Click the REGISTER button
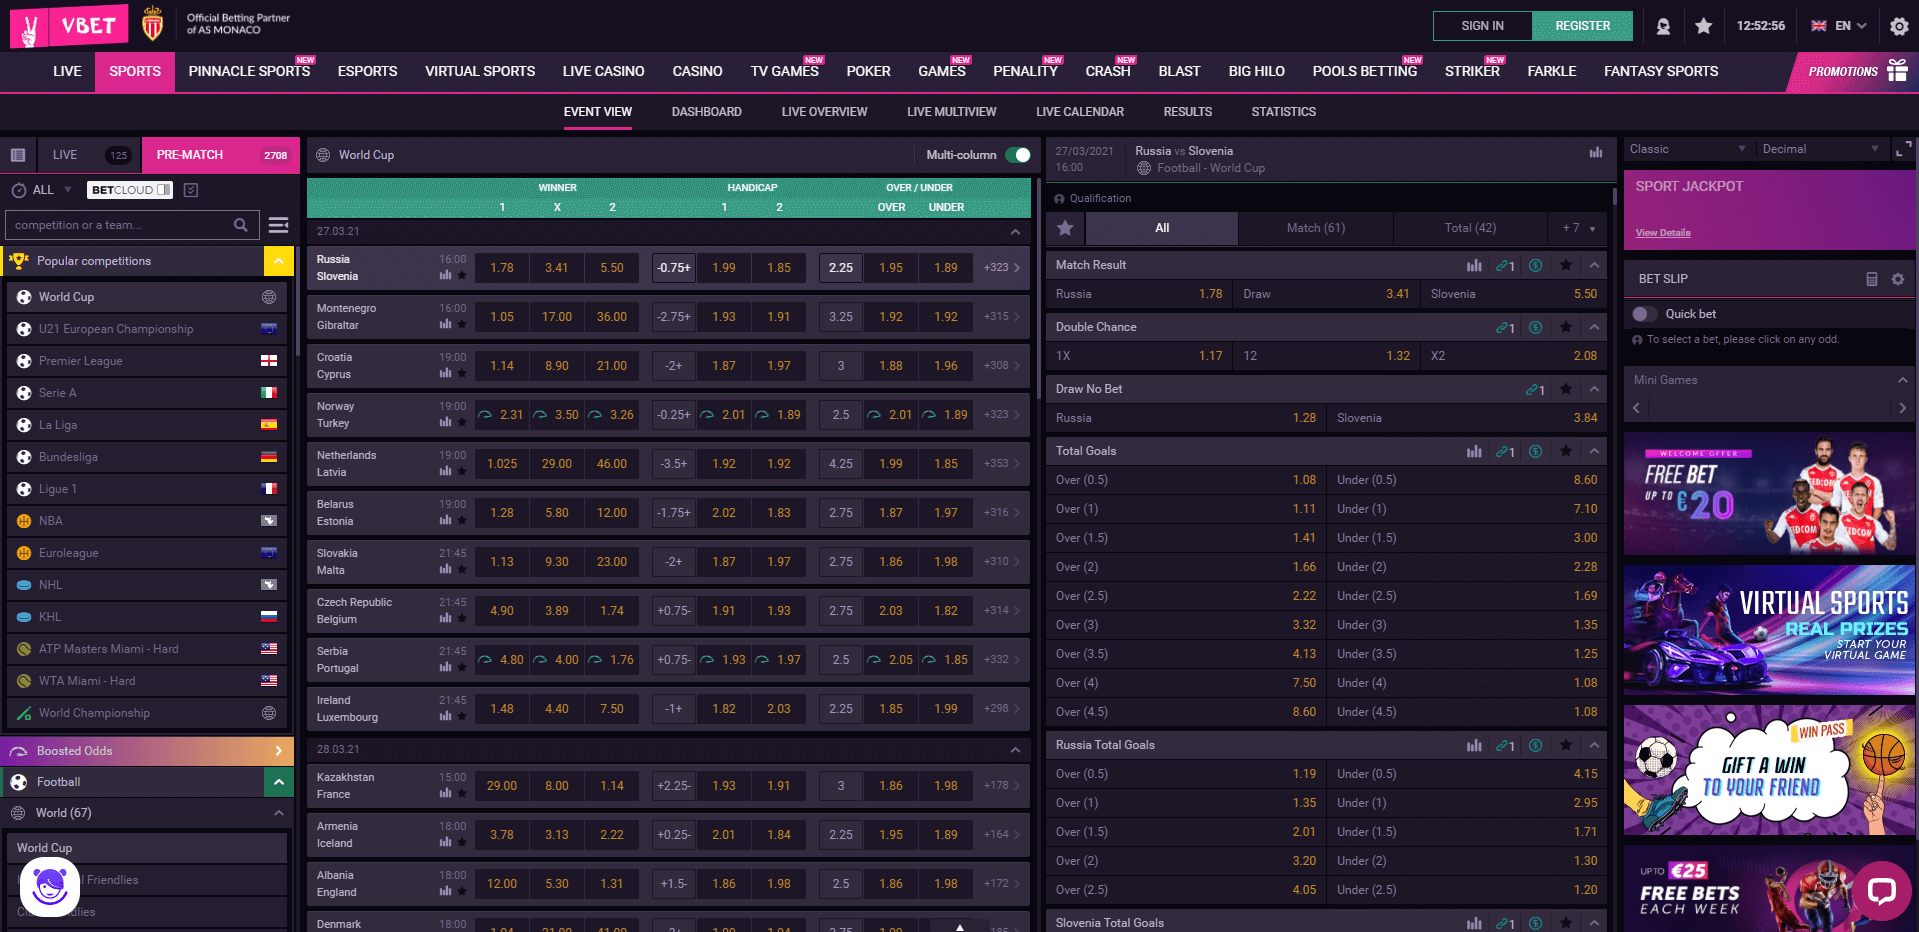Screen dimensions: 1919x932 tap(1582, 26)
